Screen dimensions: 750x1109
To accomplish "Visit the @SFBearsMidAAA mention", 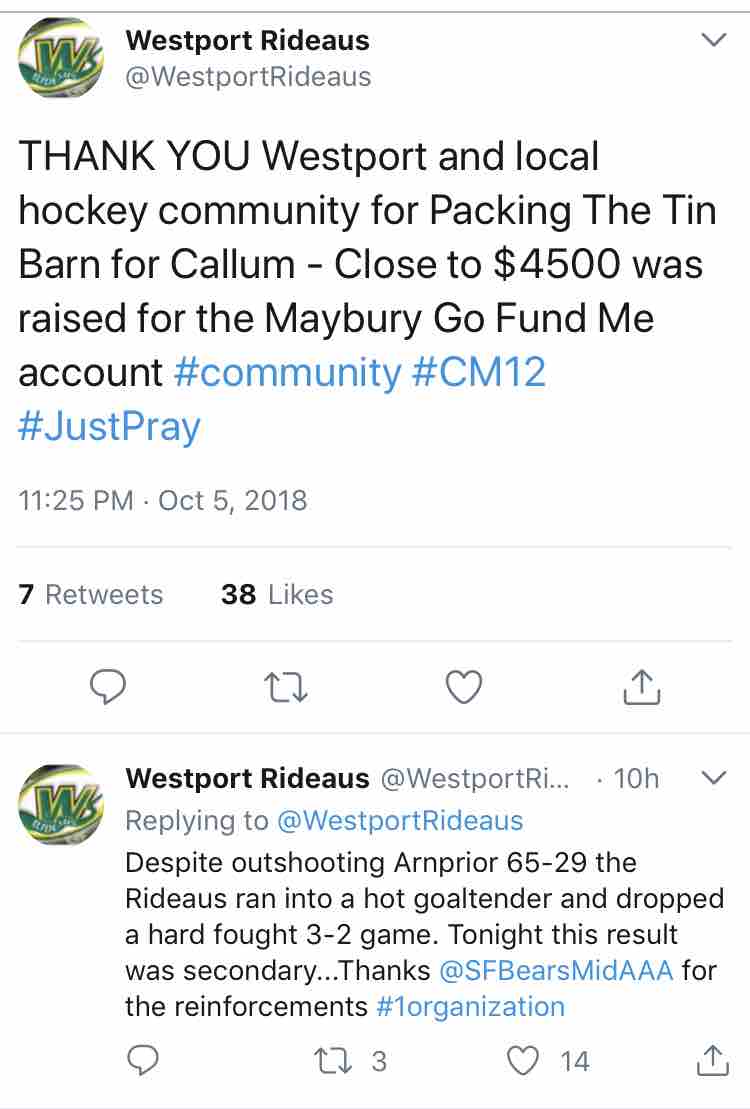I will 556,970.
